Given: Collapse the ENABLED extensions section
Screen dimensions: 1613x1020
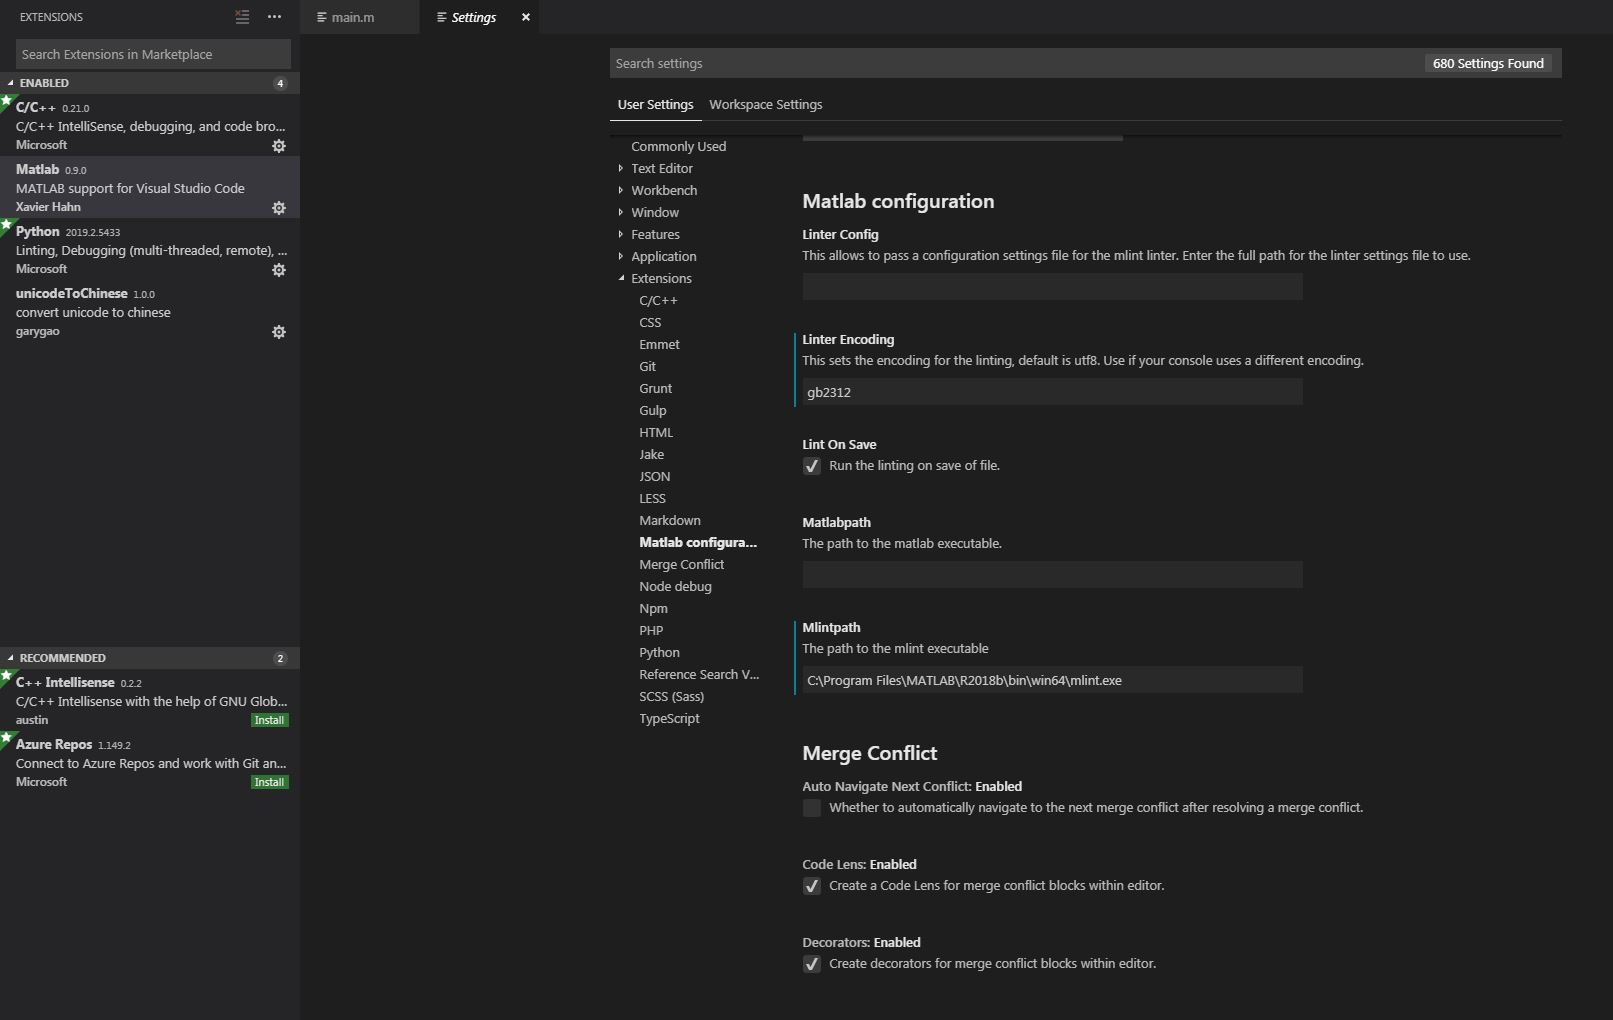Looking at the screenshot, I should 10,83.
